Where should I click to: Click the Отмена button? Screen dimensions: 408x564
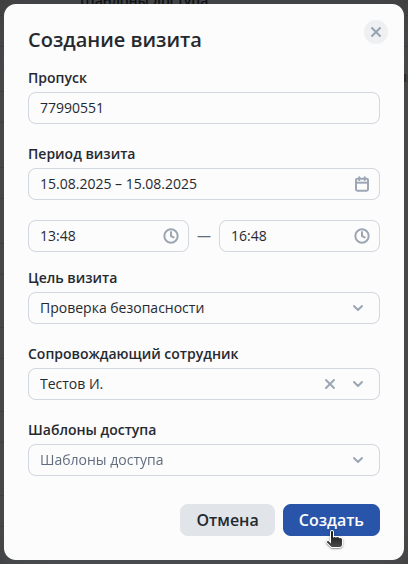(227, 520)
